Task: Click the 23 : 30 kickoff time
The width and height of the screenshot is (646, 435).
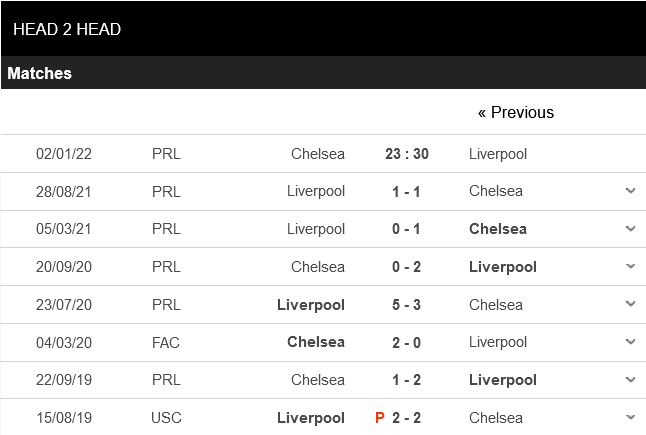Action: click(x=406, y=154)
